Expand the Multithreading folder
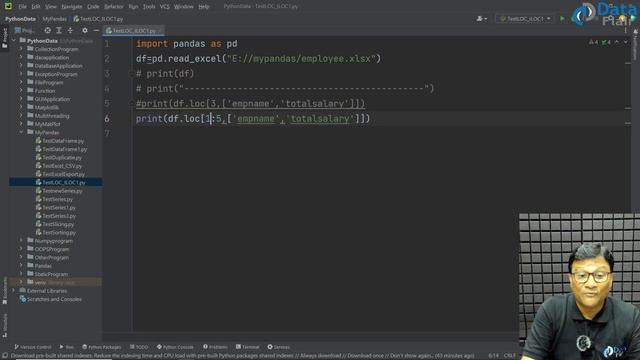 click(21, 116)
